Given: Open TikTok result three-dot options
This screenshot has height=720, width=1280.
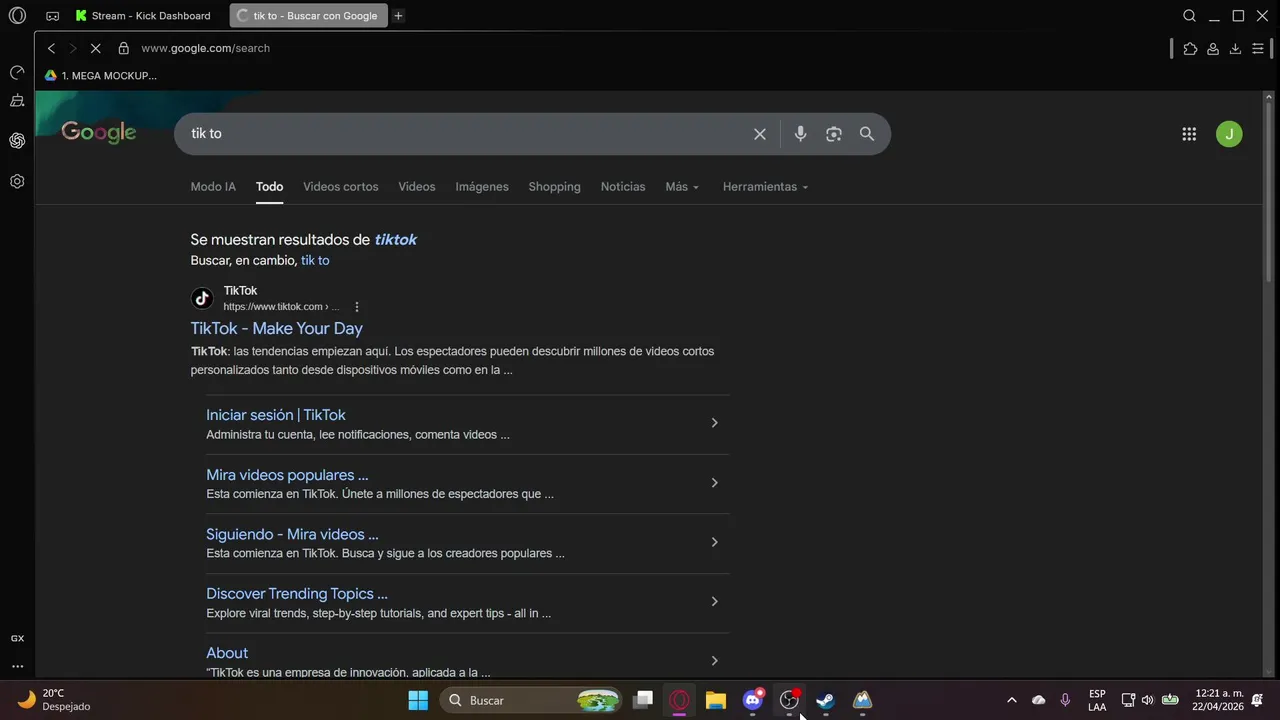Looking at the screenshot, I should pos(357,307).
